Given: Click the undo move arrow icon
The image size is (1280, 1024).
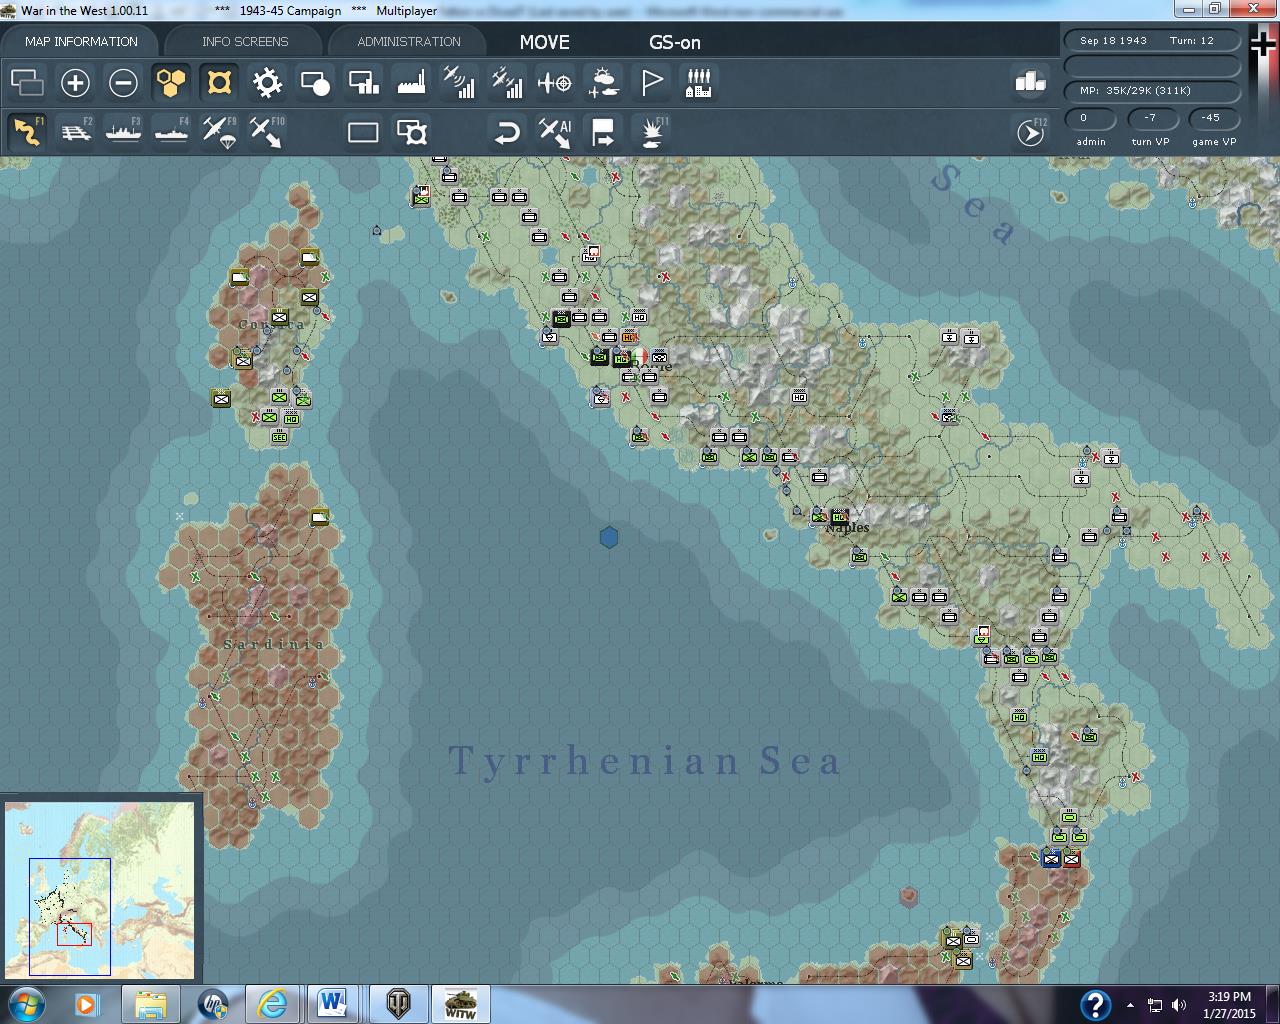Looking at the screenshot, I should tap(507, 132).
